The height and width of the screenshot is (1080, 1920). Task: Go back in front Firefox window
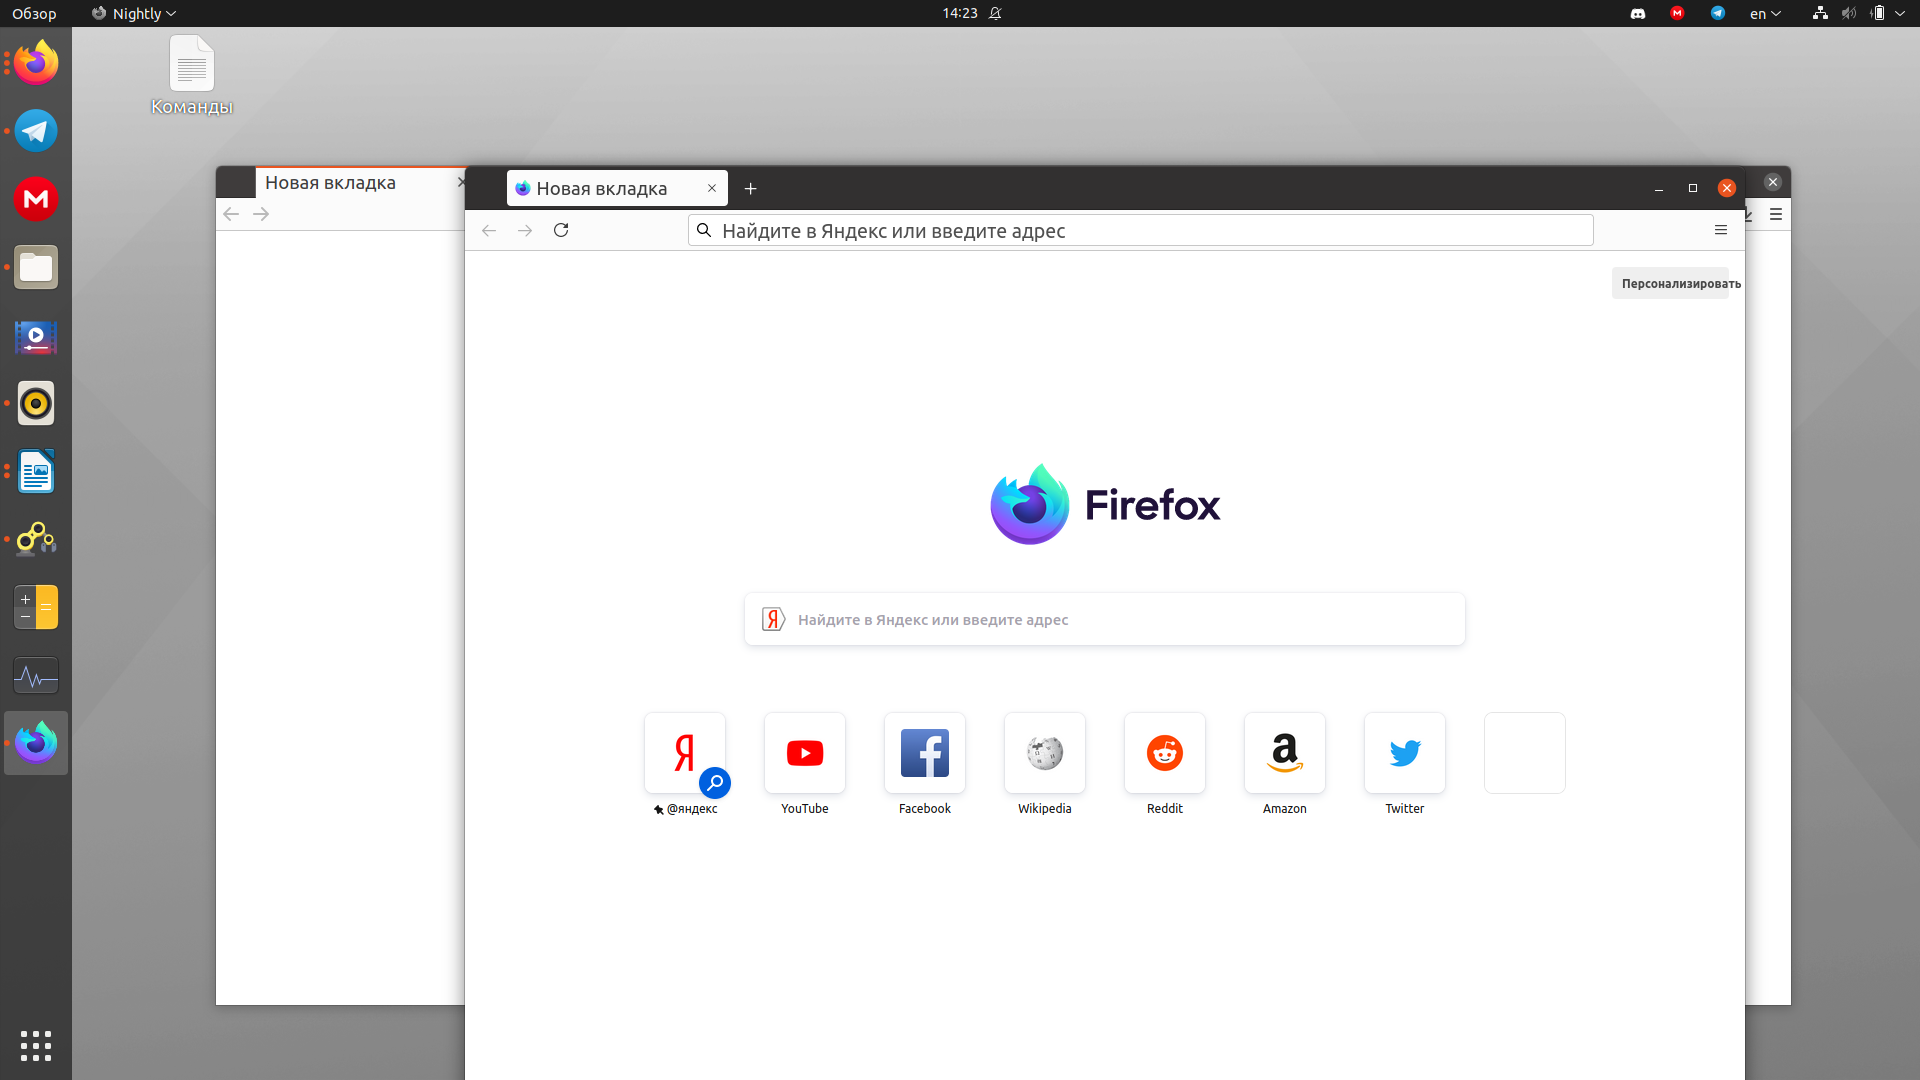[489, 230]
